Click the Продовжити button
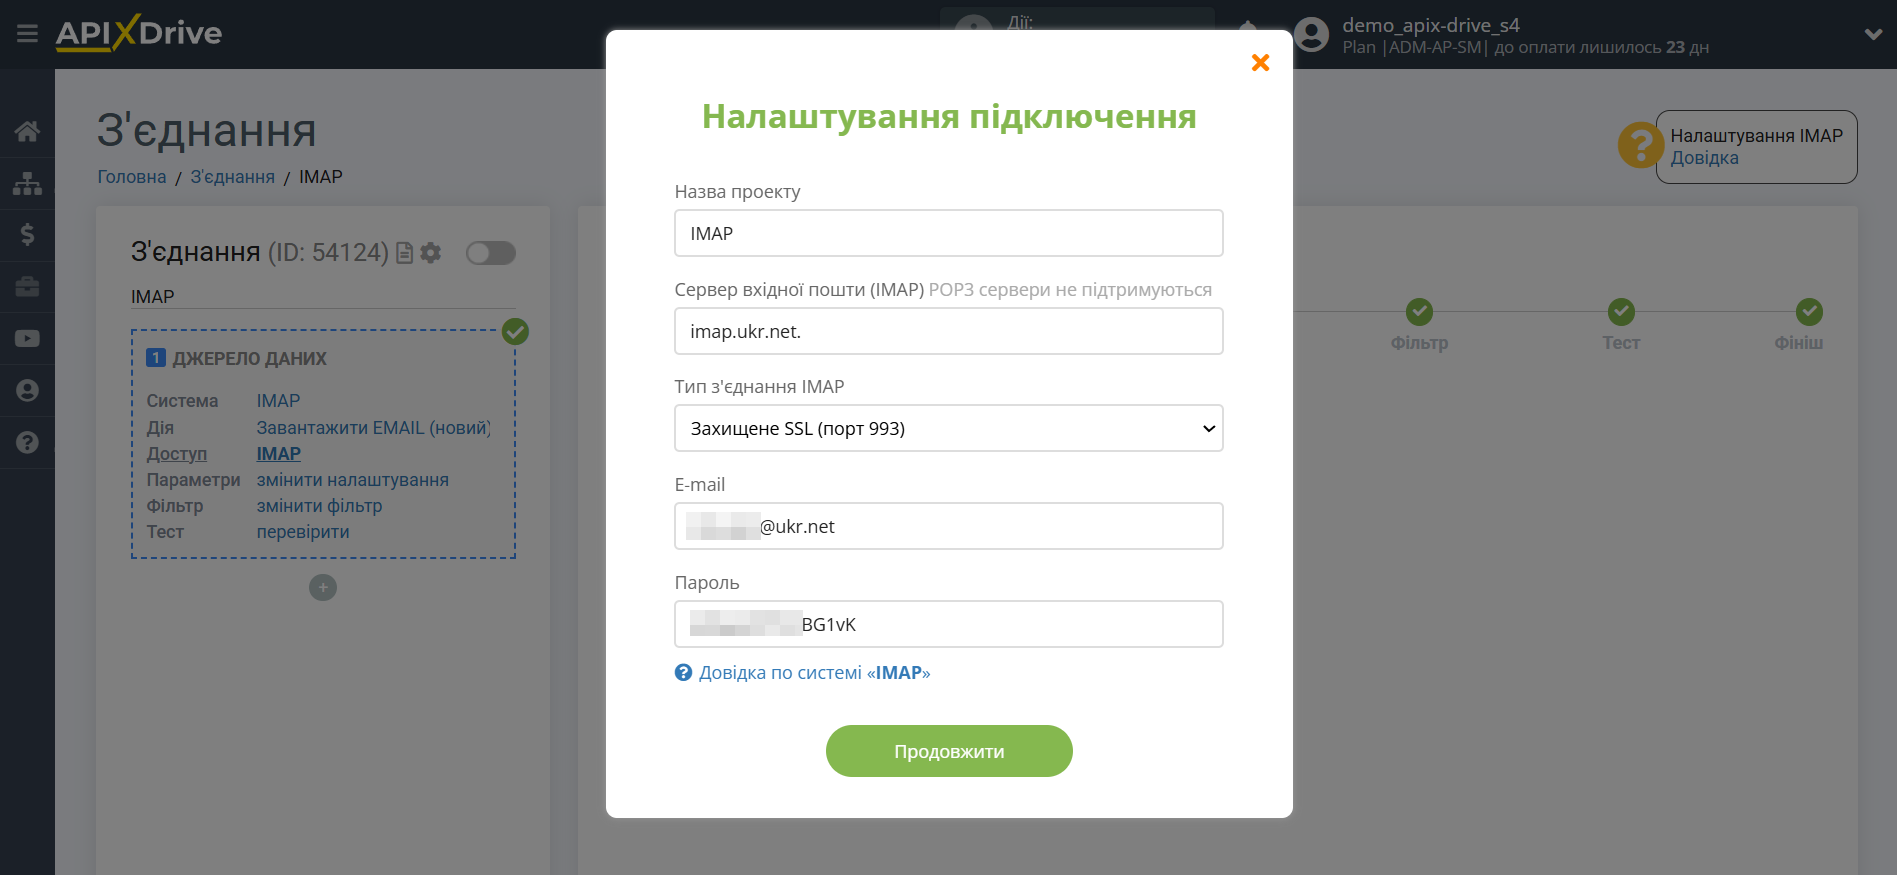Image resolution: width=1897 pixels, height=875 pixels. 949,751
